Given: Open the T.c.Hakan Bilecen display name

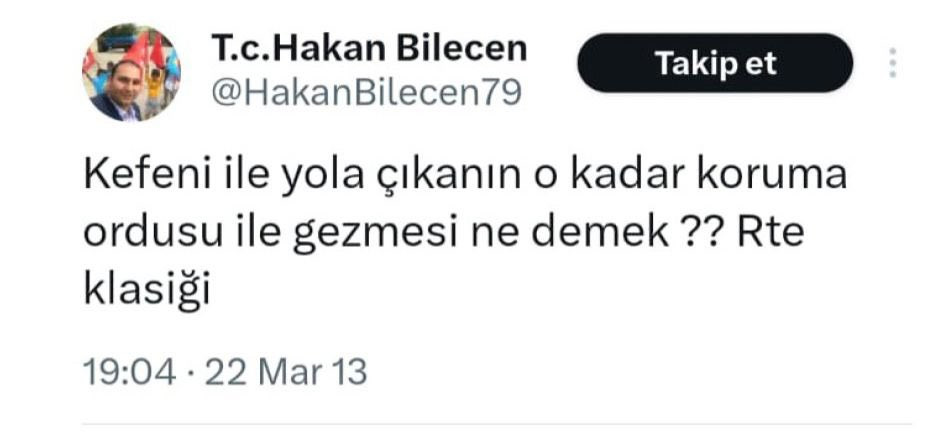Looking at the screenshot, I should [x=369, y=48].
